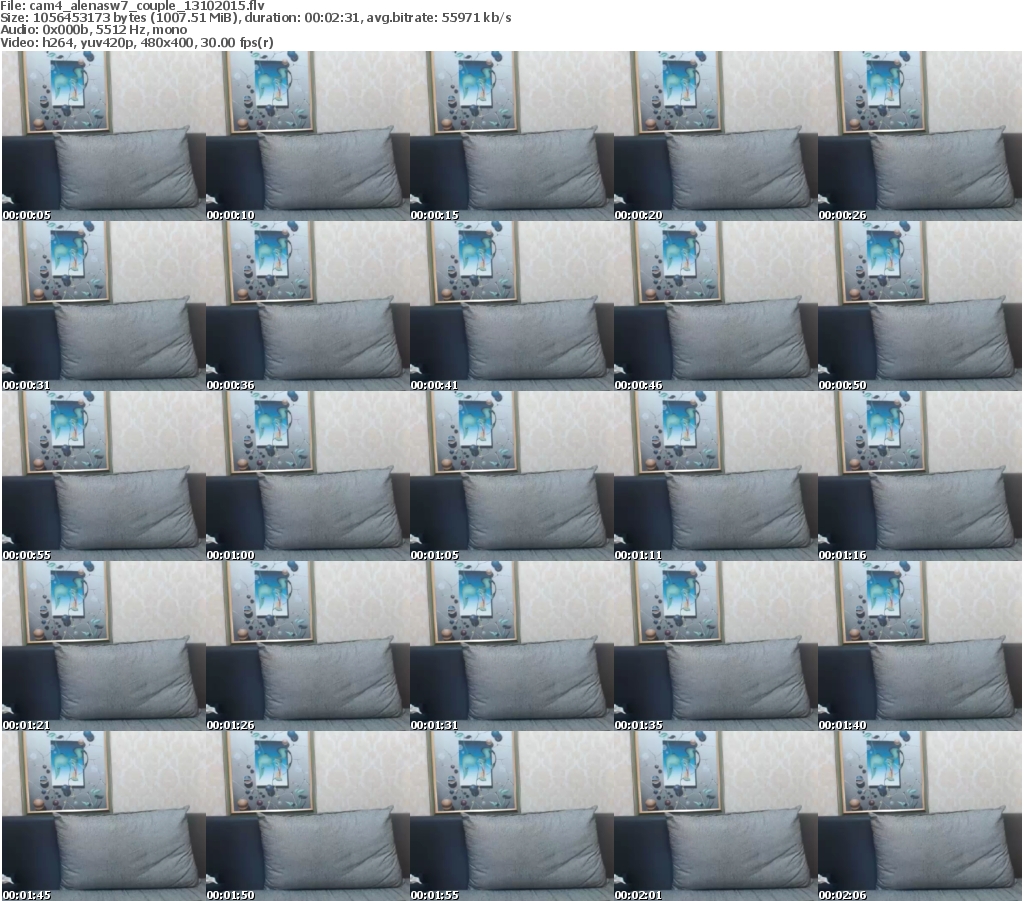The width and height of the screenshot is (1024, 901).
Task: Click the frame timestamped 00:01:40
Action: tap(920, 646)
